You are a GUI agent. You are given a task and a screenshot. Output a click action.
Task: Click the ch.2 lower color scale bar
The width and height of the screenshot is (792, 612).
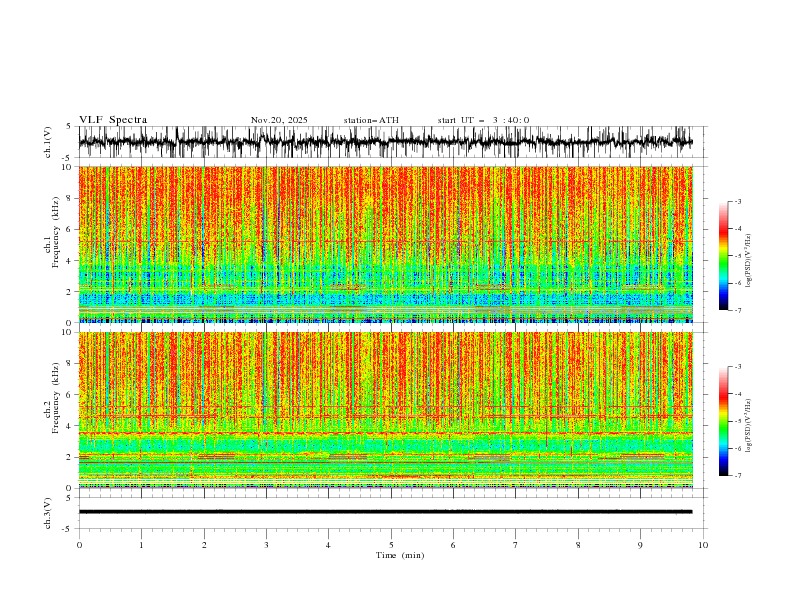tap(723, 421)
